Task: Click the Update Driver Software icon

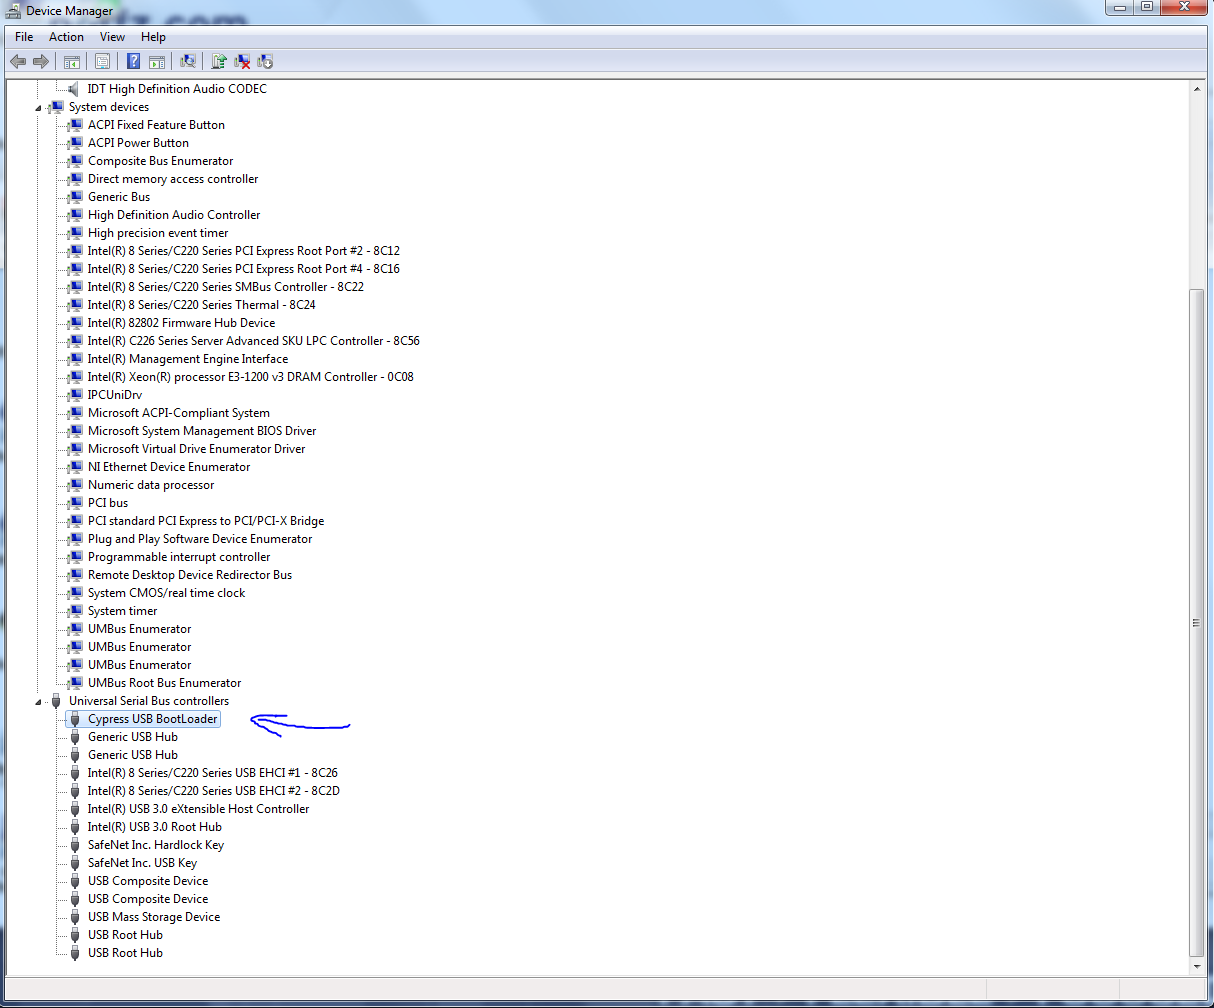Action: pyautogui.click(x=218, y=62)
